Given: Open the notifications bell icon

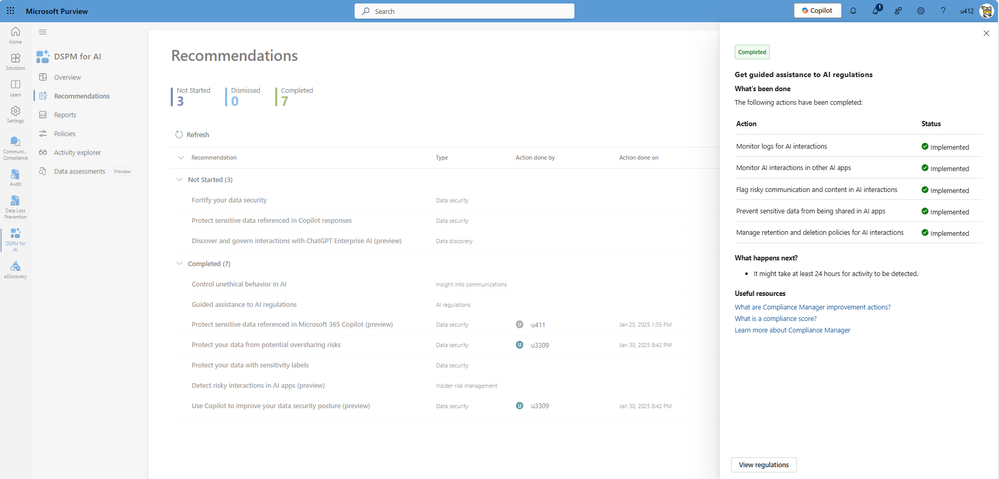Looking at the screenshot, I should coord(853,11).
